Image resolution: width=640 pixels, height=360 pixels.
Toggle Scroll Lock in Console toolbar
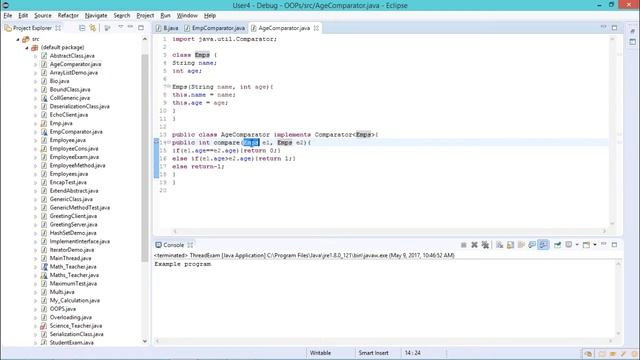pyautogui.click(x=510, y=245)
